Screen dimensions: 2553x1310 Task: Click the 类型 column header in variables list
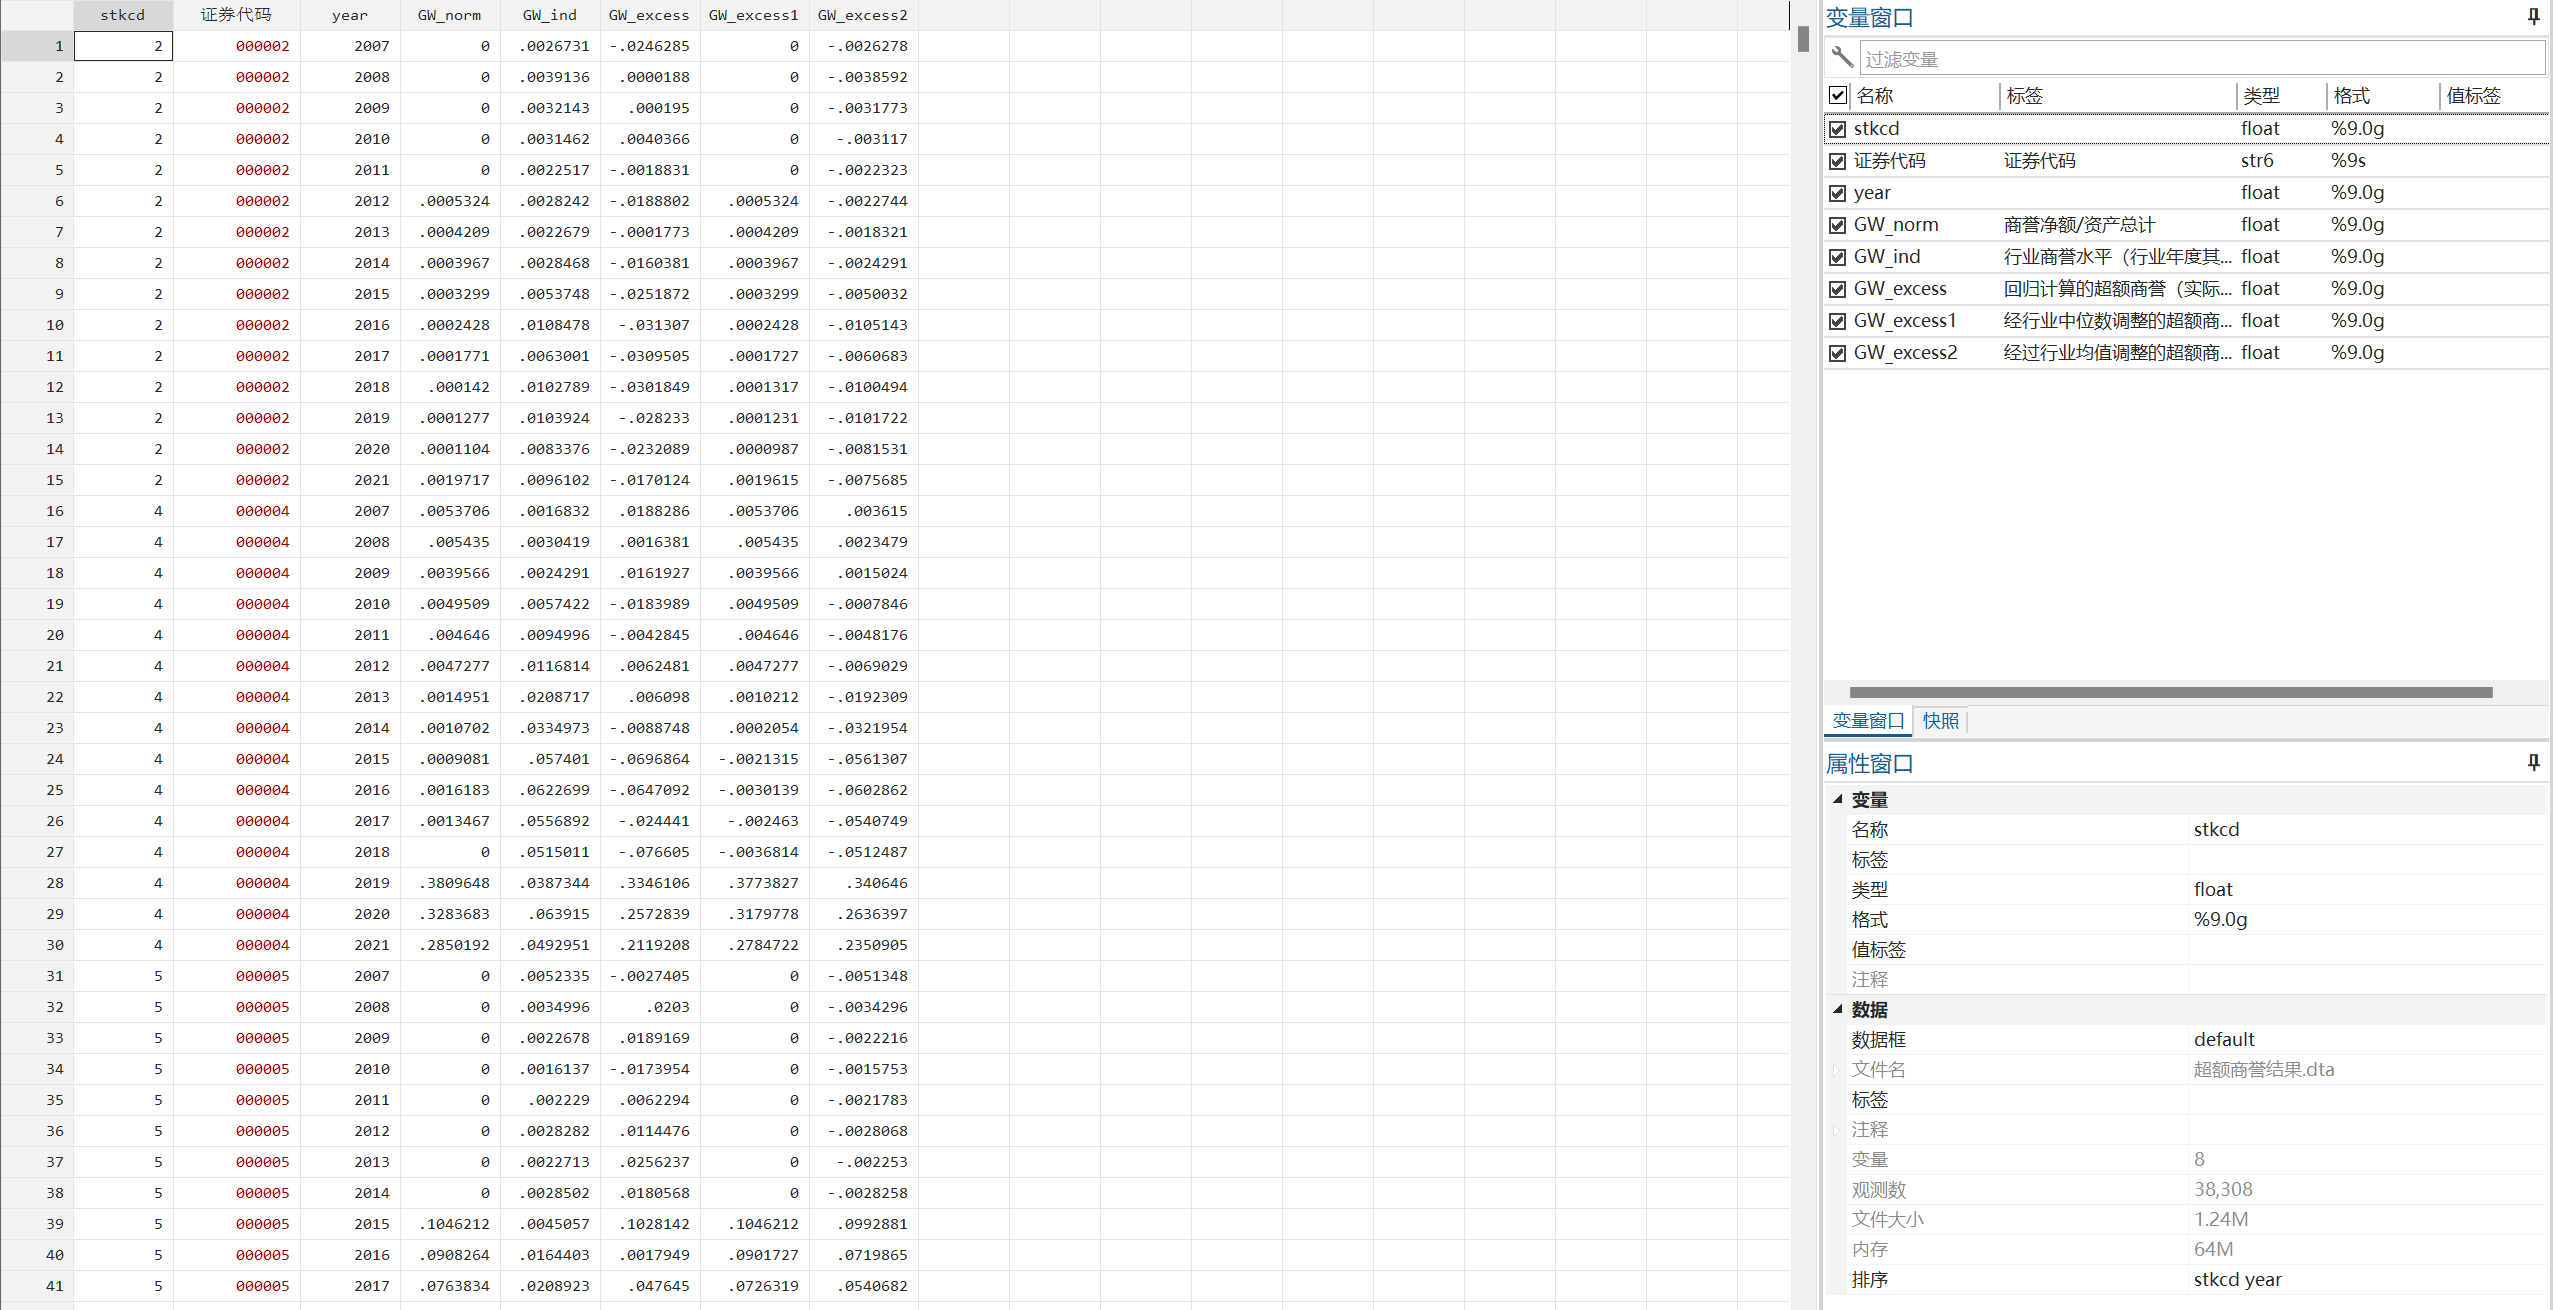[2261, 96]
